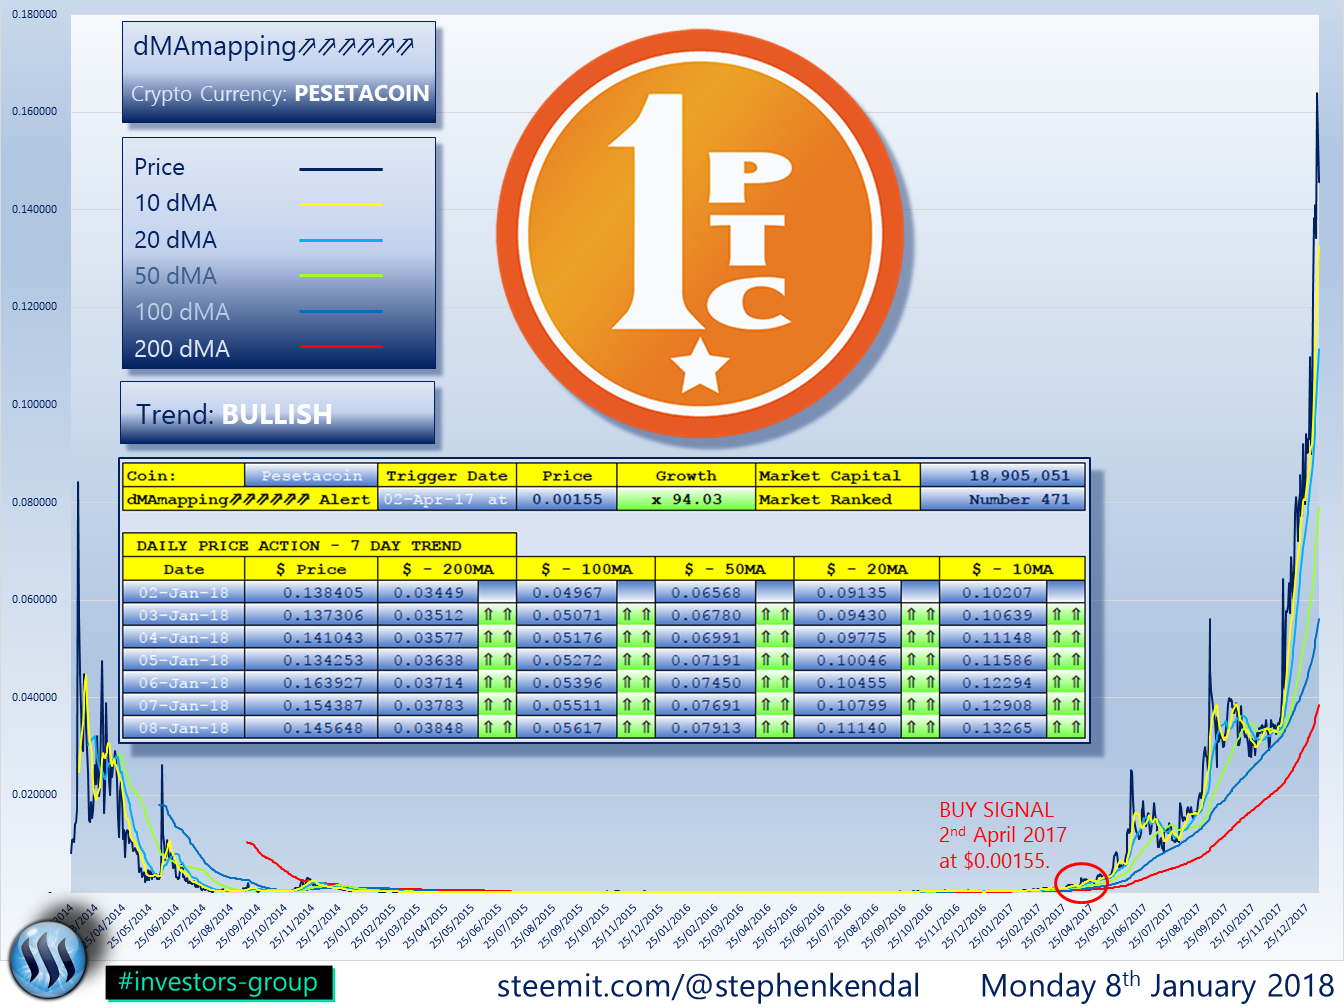1344x1008 pixels.
Task: Click up arrows beside 20MA 0.10046
Action: [920, 660]
